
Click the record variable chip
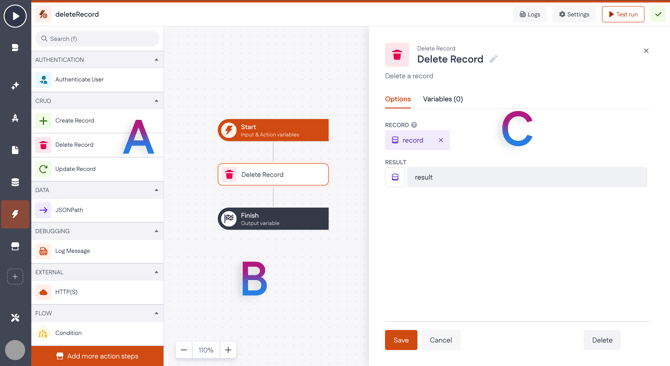(417, 140)
